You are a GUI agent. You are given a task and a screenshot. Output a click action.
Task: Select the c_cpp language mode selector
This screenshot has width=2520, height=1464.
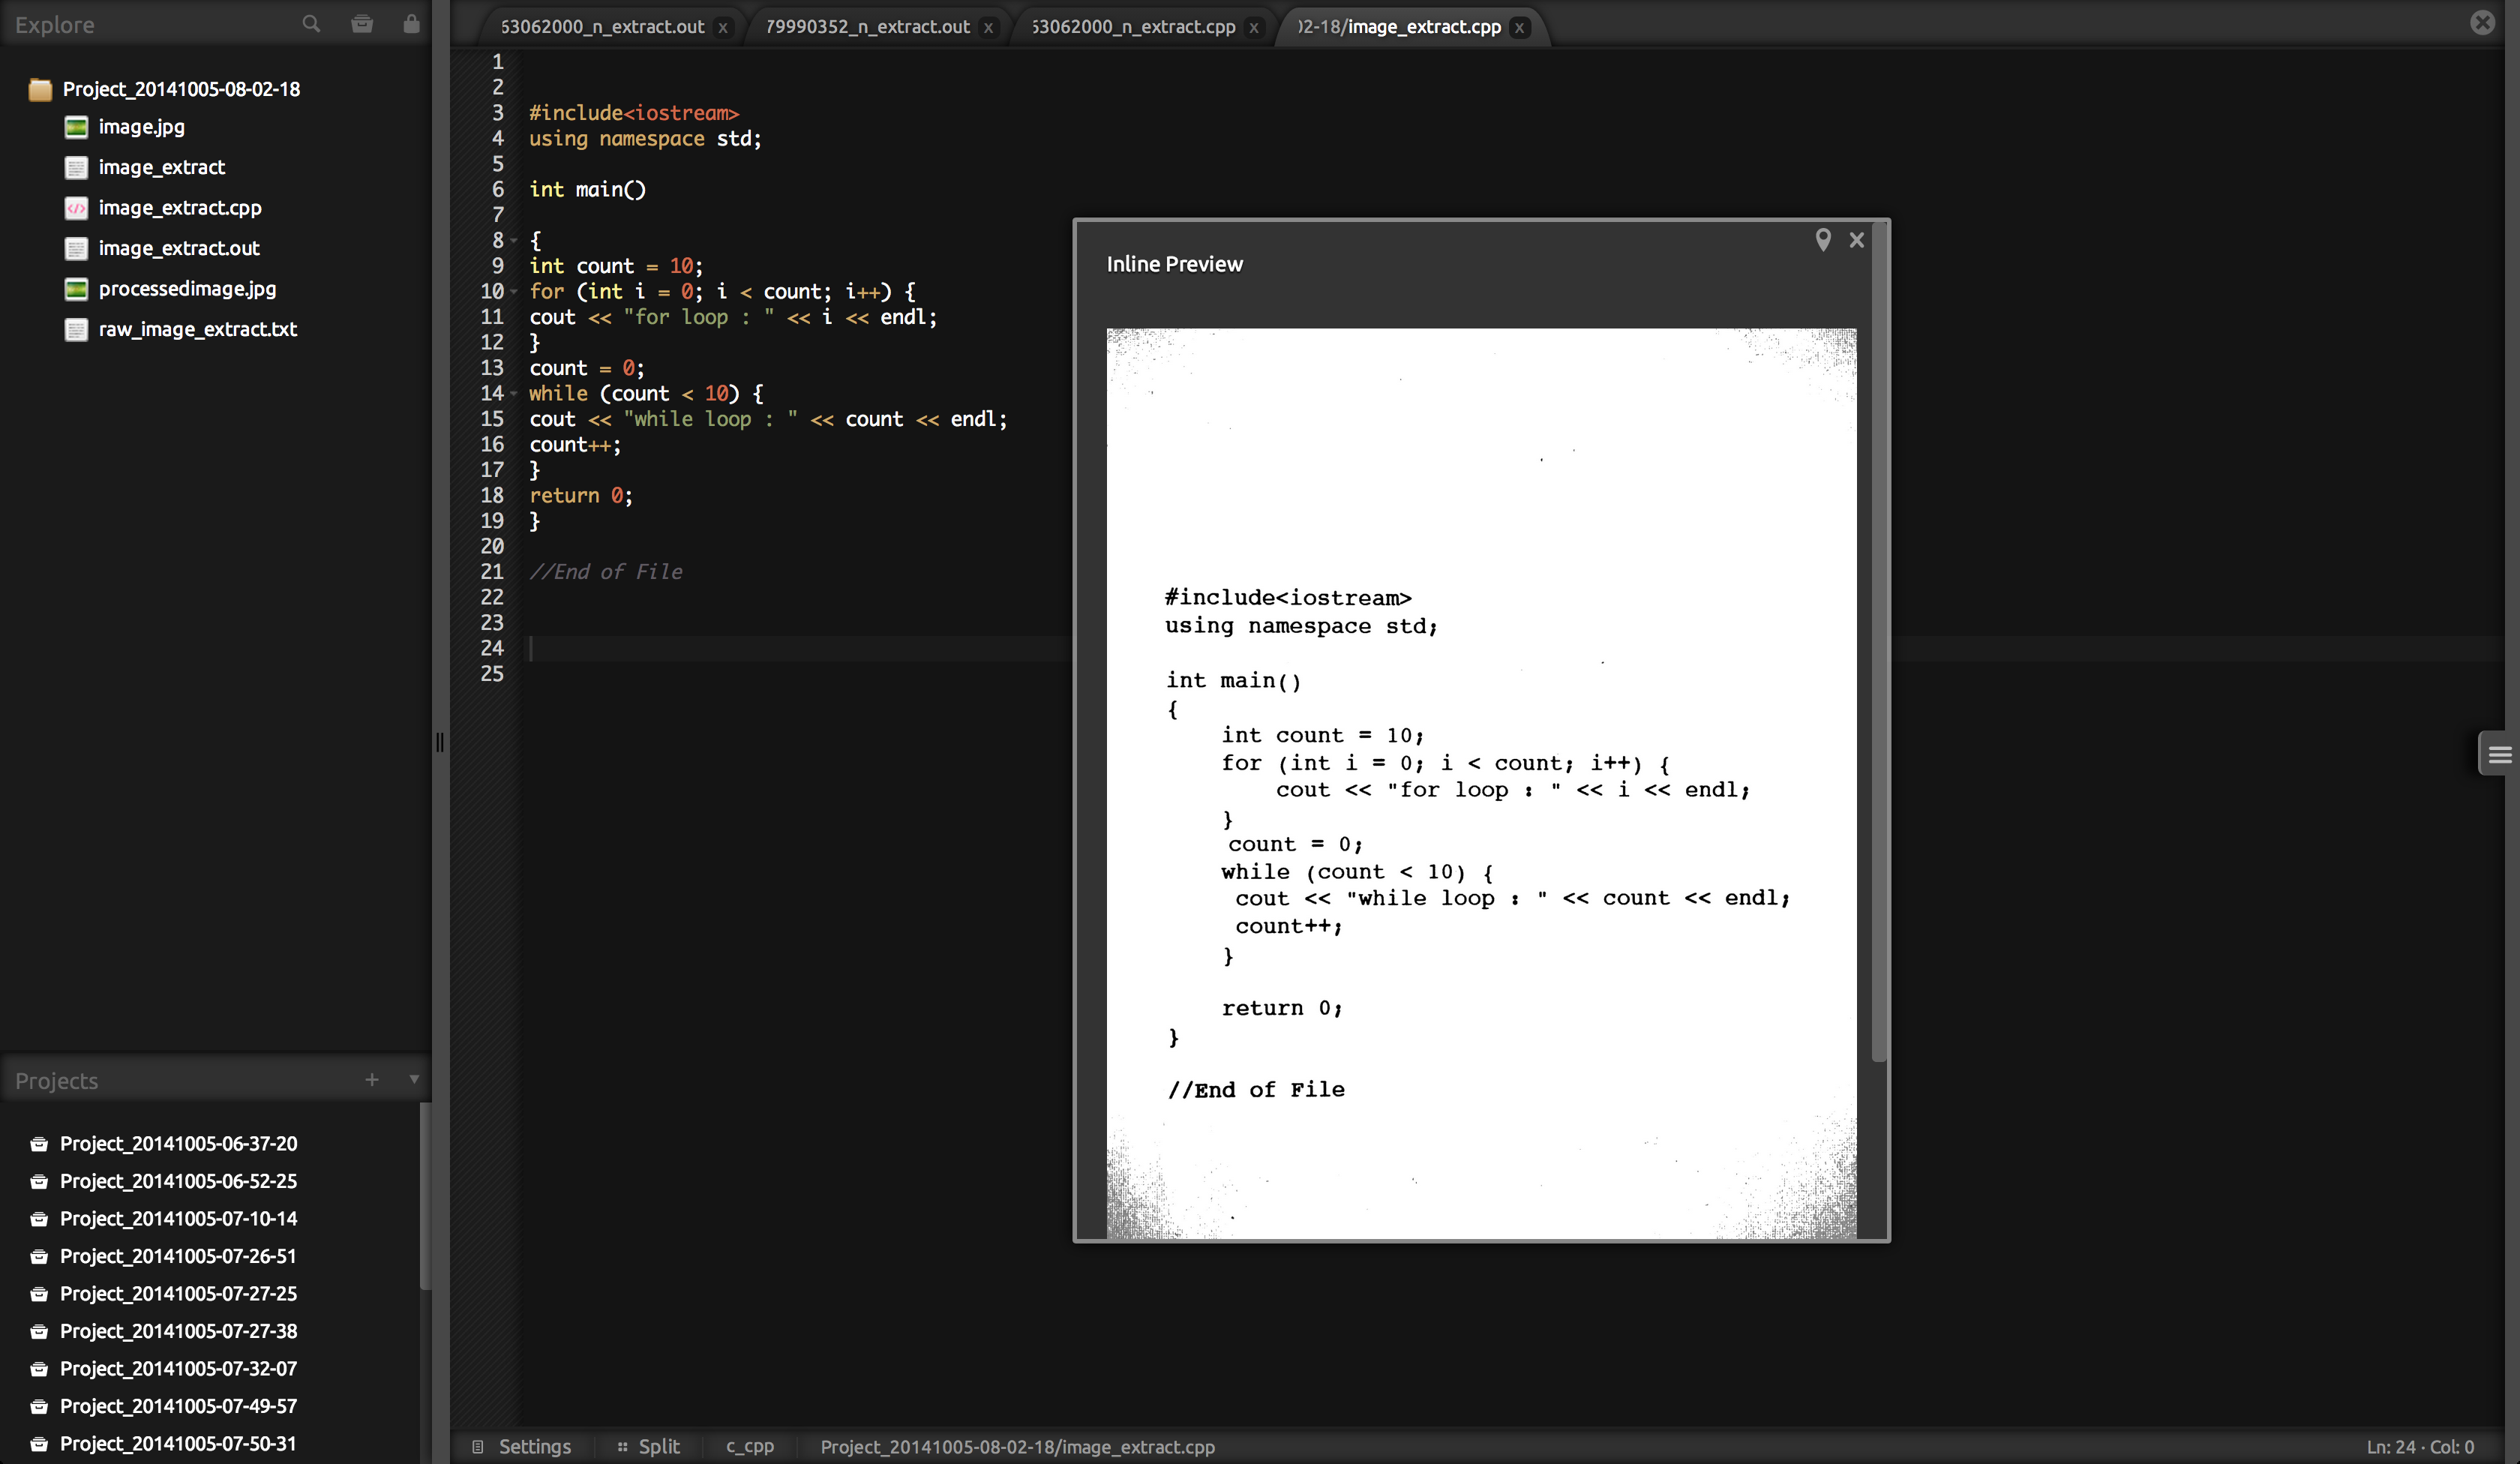tap(750, 1447)
